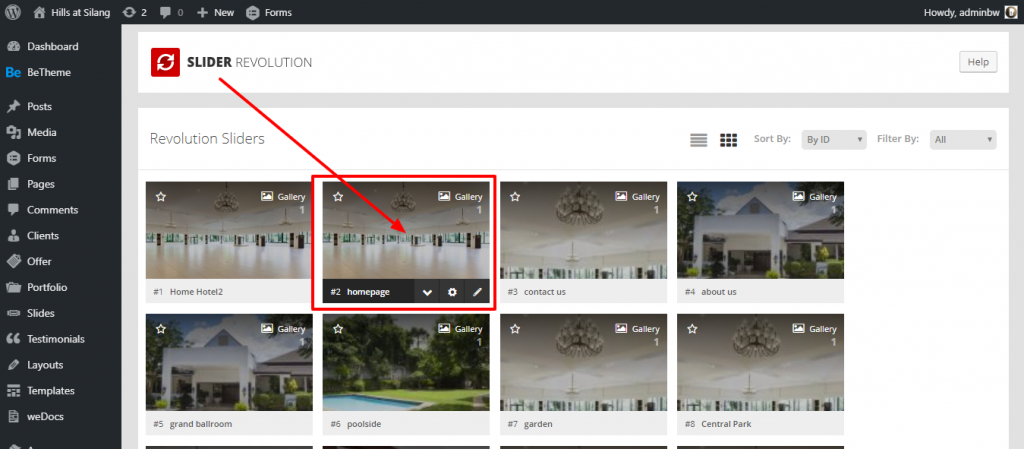Click the adminbw avatar icon
Screen dimensions: 1024x449
click(1010, 12)
